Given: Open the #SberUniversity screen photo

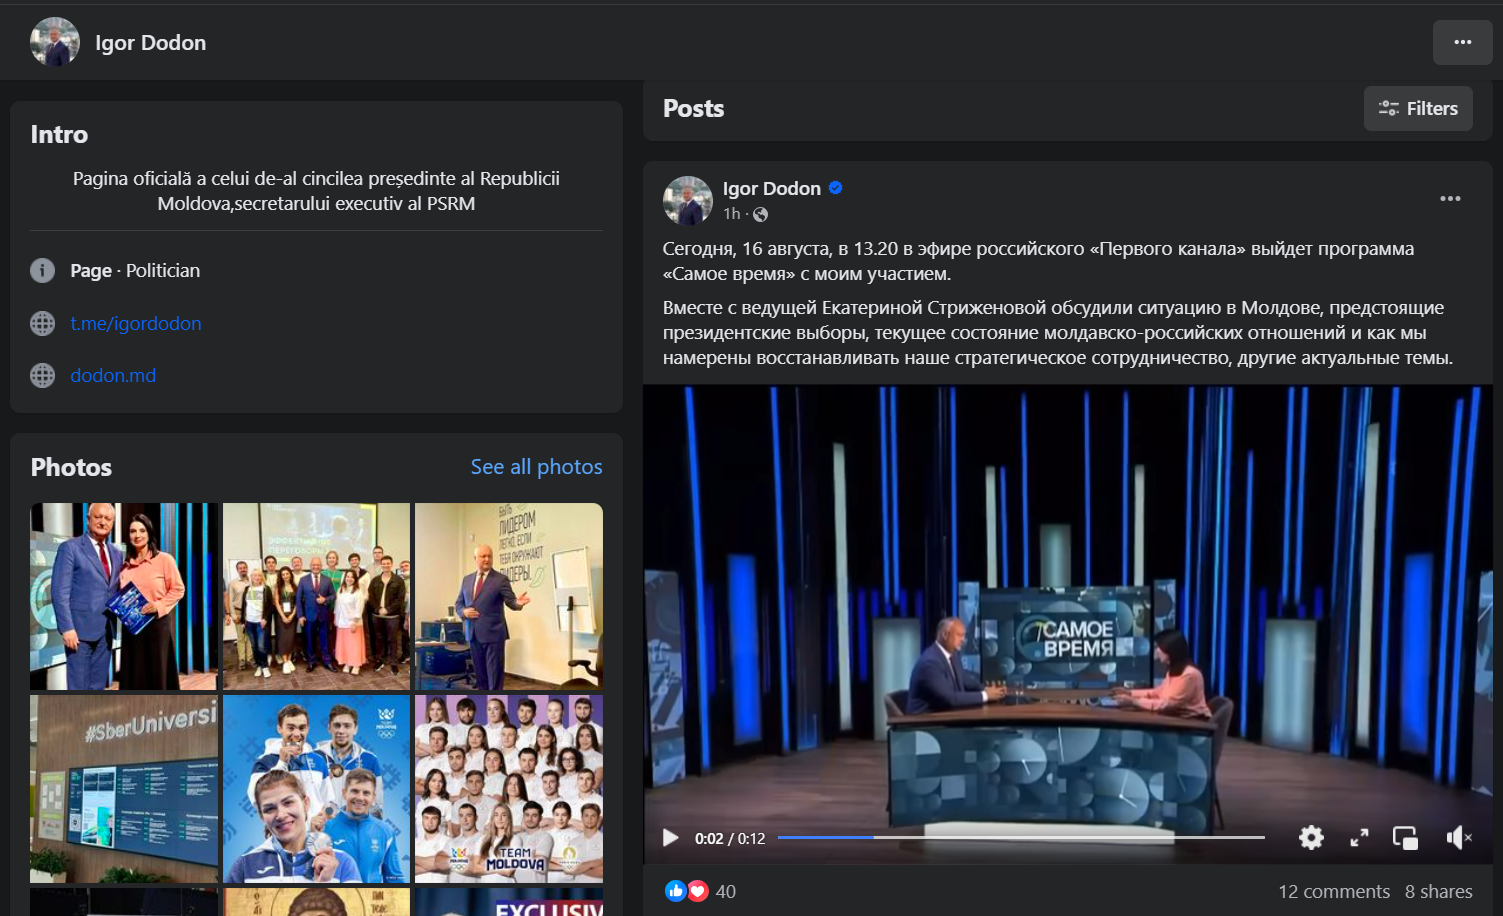Looking at the screenshot, I should click(x=124, y=789).
